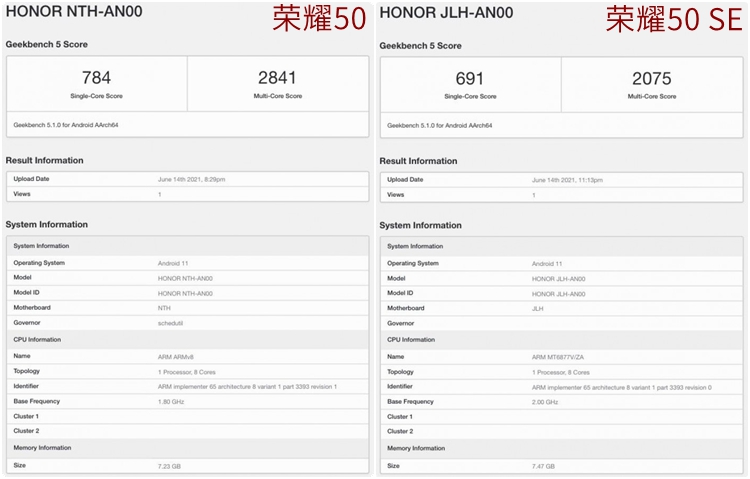The height and width of the screenshot is (479, 750).
Task: Click Memory Information header in NTH-AN00 panel
Action: click(42, 448)
